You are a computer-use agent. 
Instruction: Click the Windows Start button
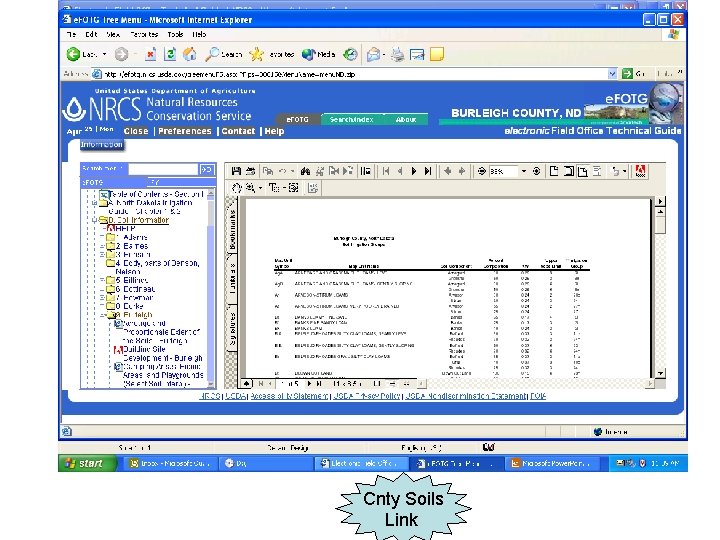[x=86, y=463]
